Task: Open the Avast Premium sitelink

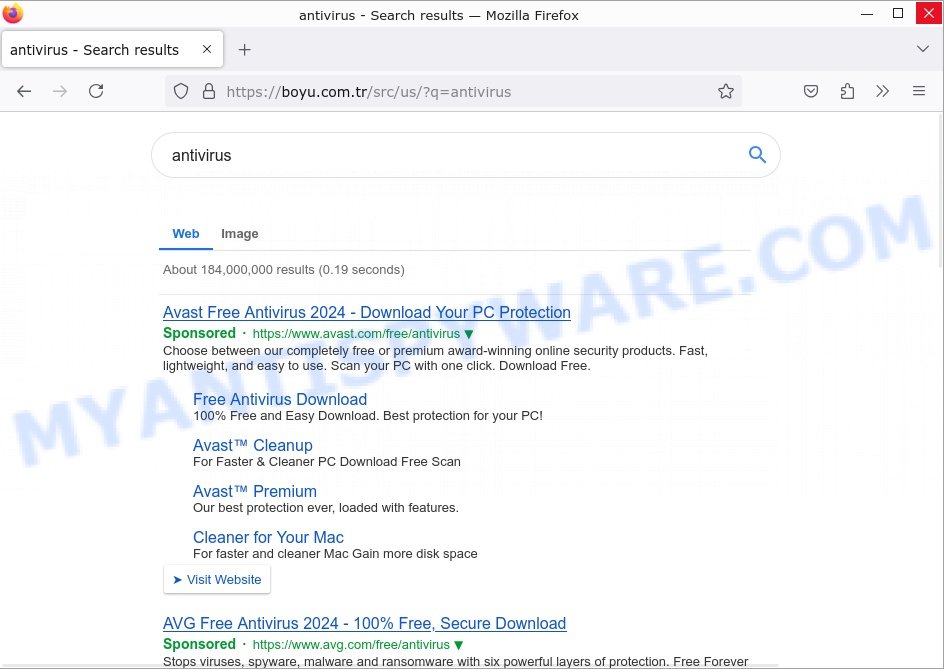Action: tap(255, 491)
